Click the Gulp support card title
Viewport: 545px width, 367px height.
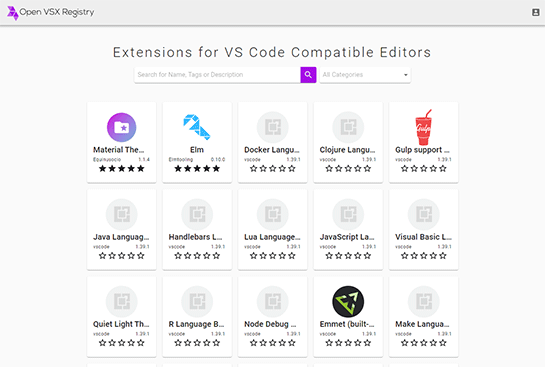coord(422,150)
